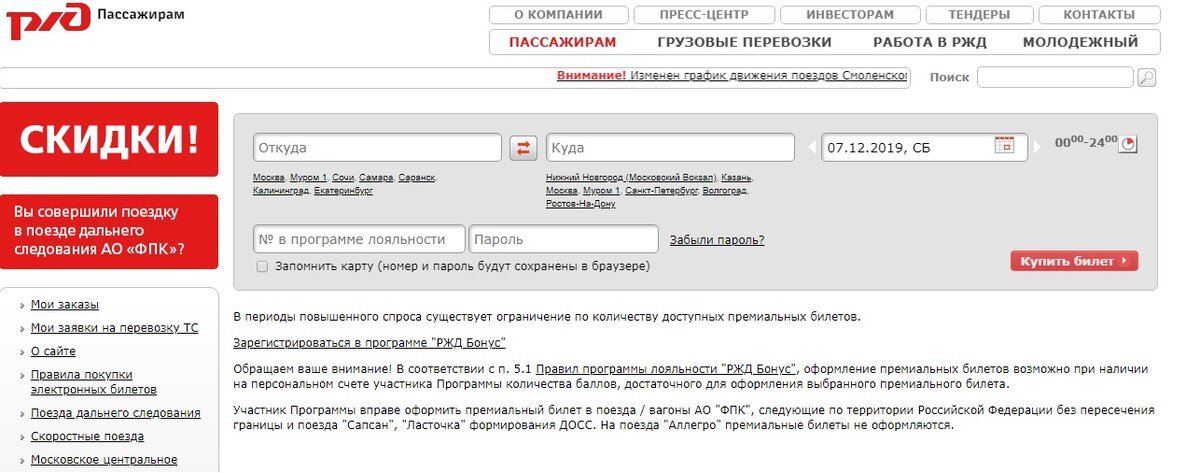Pick 'Самара' as departure station

pyautogui.click(x=376, y=177)
